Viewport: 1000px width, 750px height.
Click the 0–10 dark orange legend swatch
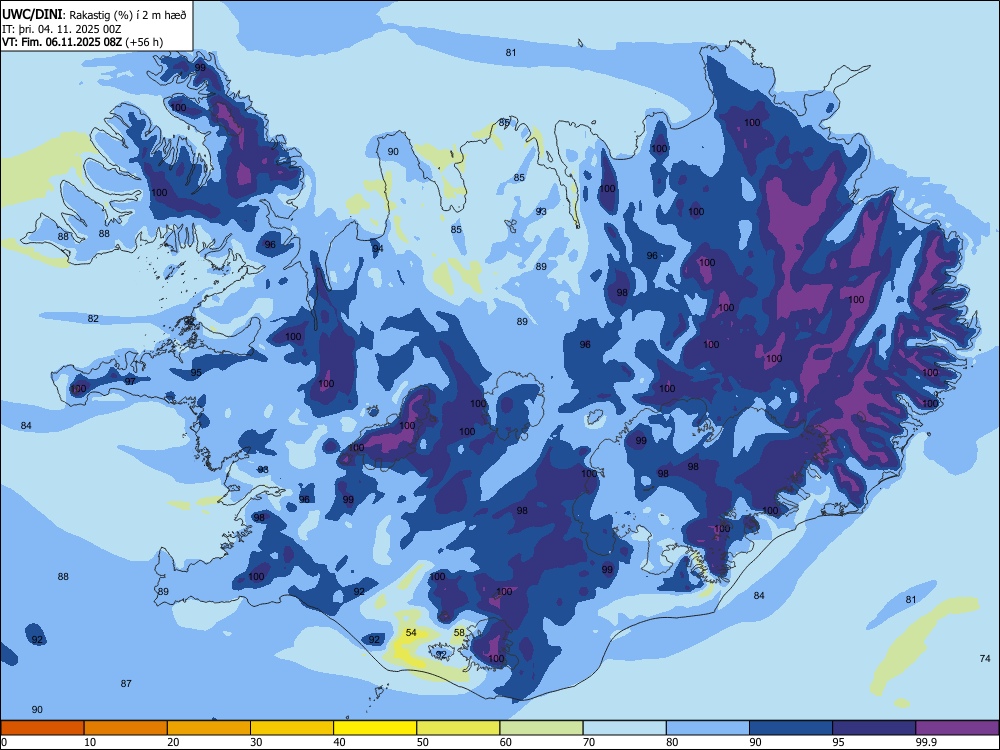[x=42, y=728]
